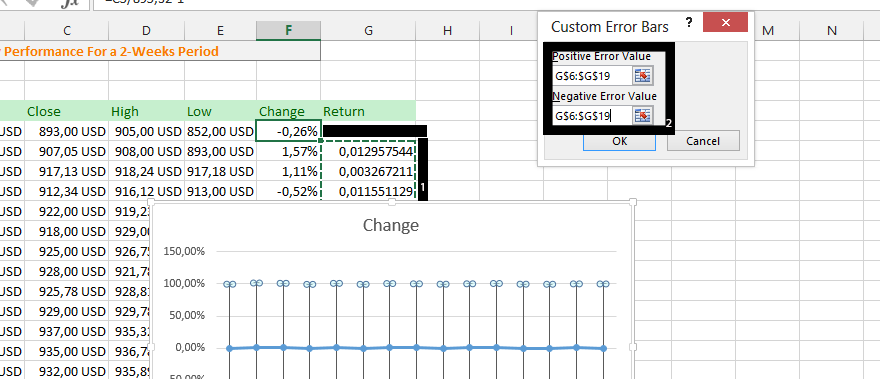880x379 pixels.
Task: Click the Performance For a 2-Weeks Period title cell
Action: point(161,52)
